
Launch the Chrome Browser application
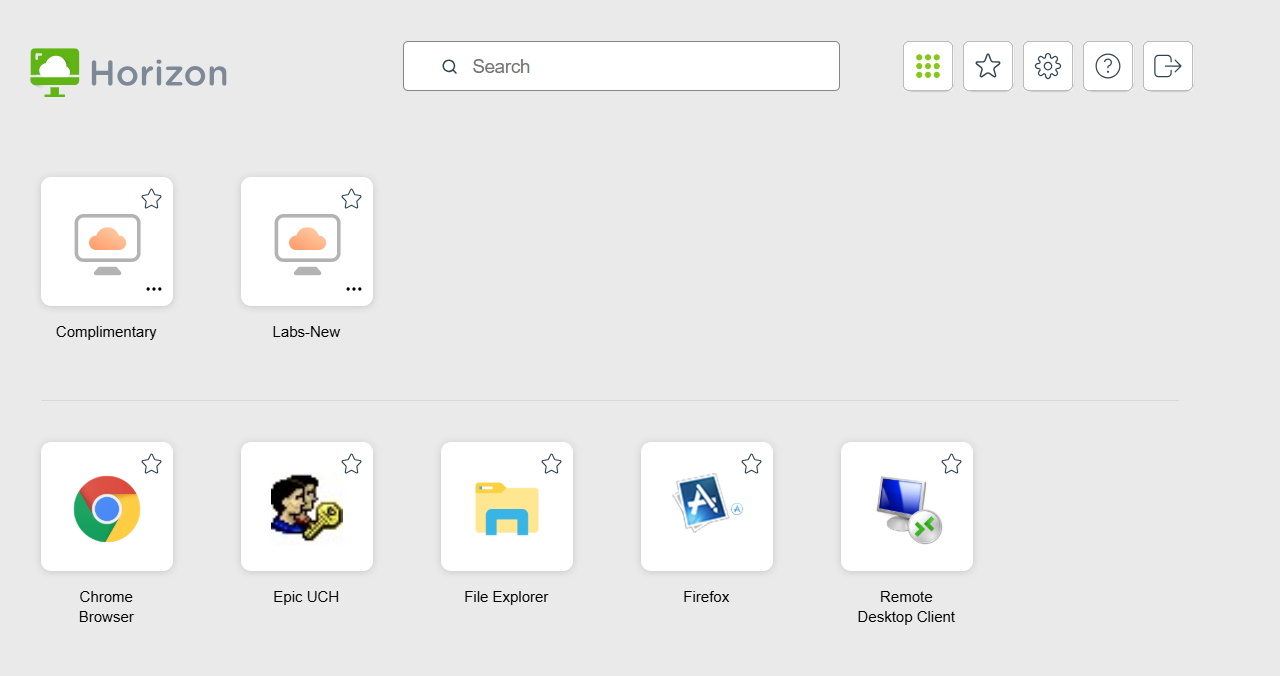[x=107, y=507]
